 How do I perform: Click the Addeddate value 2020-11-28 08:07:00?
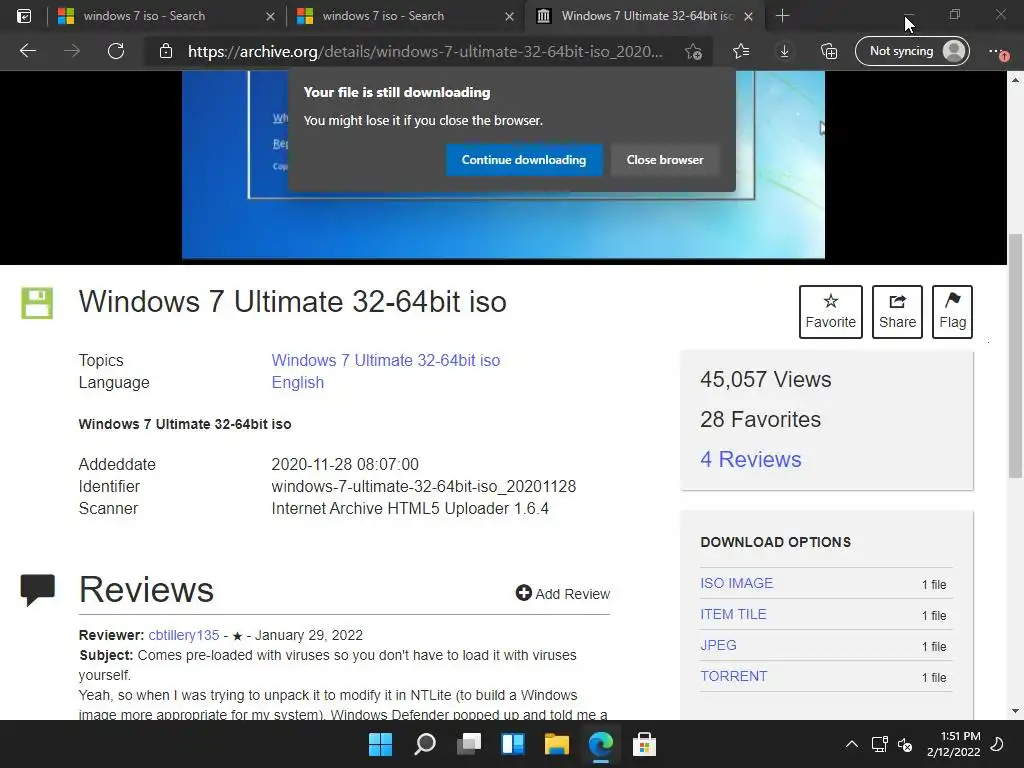[345, 464]
